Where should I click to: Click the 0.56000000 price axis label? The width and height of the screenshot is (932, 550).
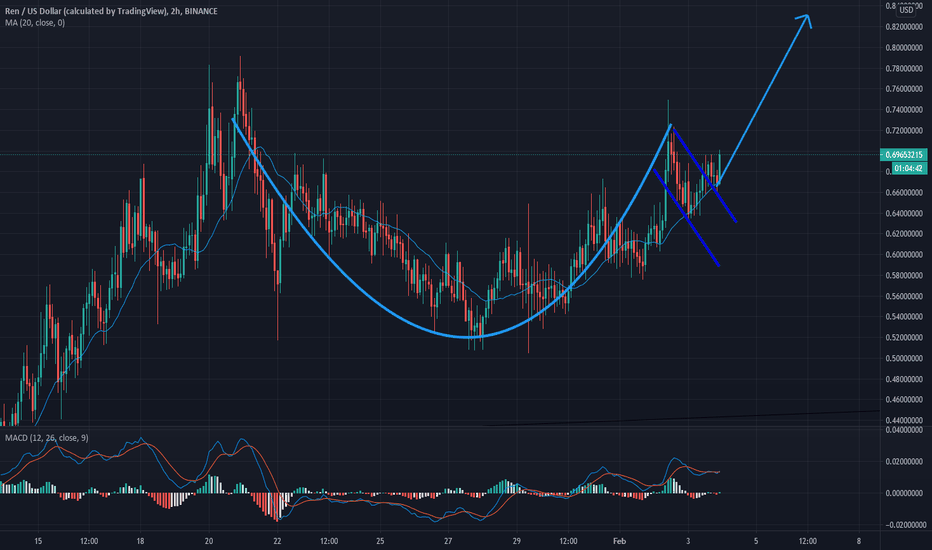pyautogui.click(x=904, y=296)
